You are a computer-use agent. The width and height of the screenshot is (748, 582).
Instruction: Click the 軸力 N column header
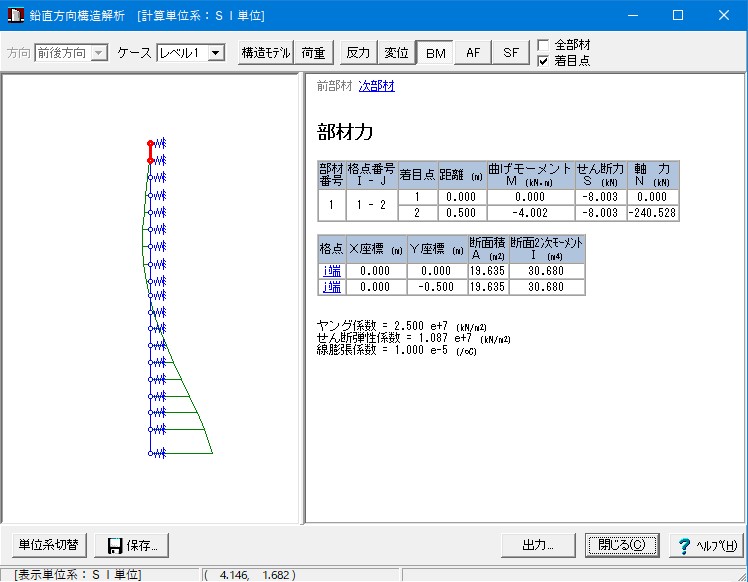point(652,175)
